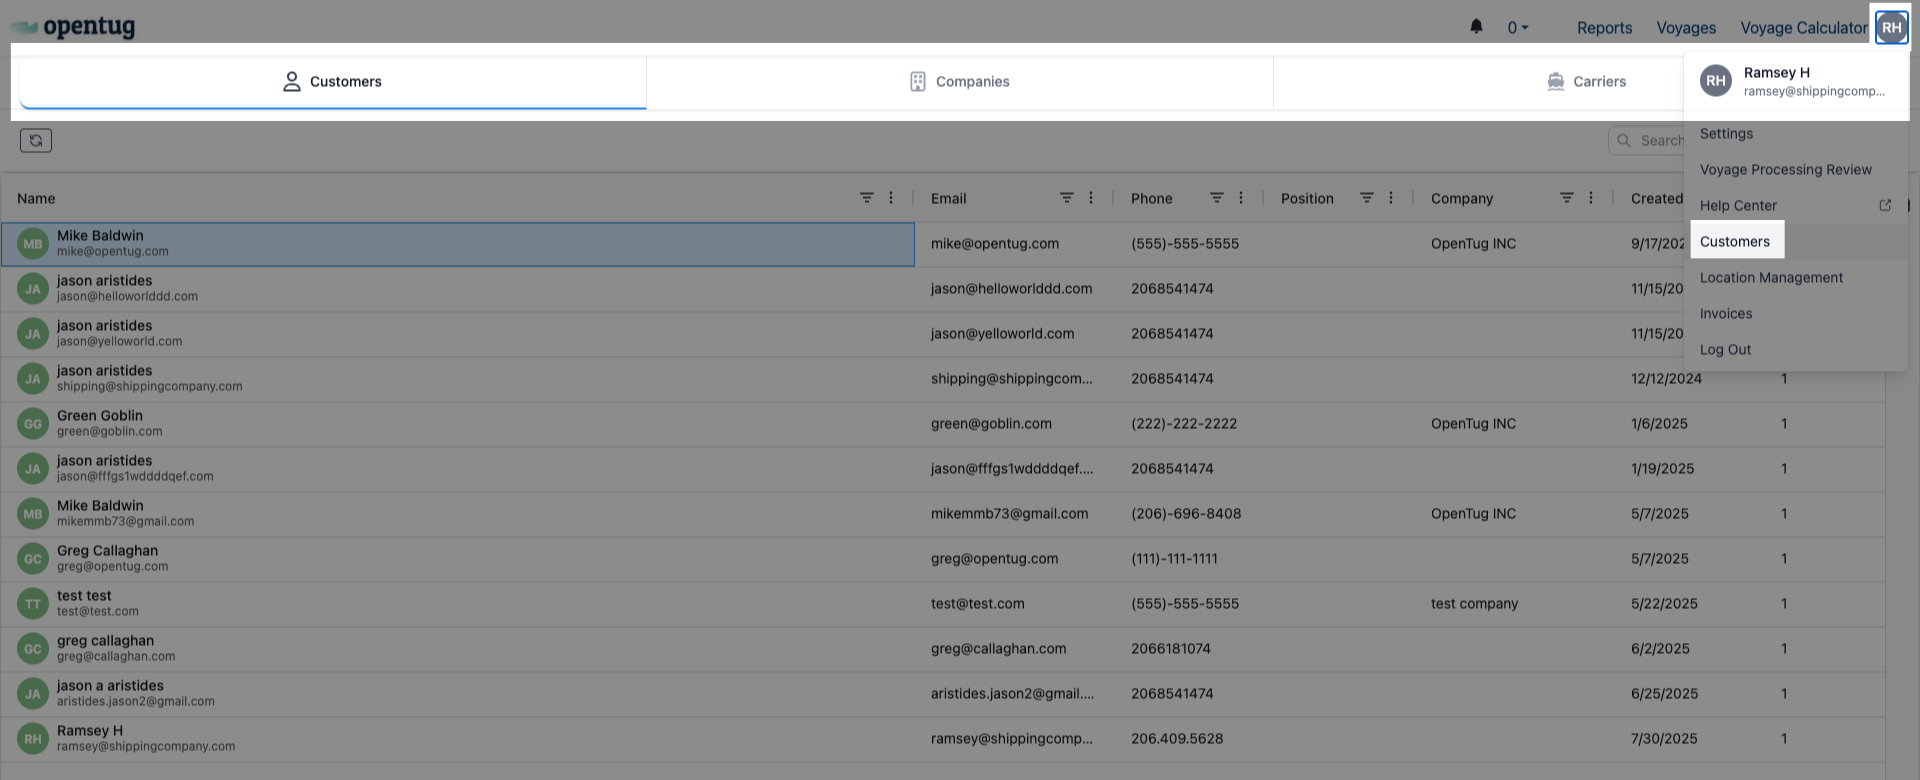The image size is (1920, 780).
Task: Open the Name column three-dot menu
Action: click(891, 198)
